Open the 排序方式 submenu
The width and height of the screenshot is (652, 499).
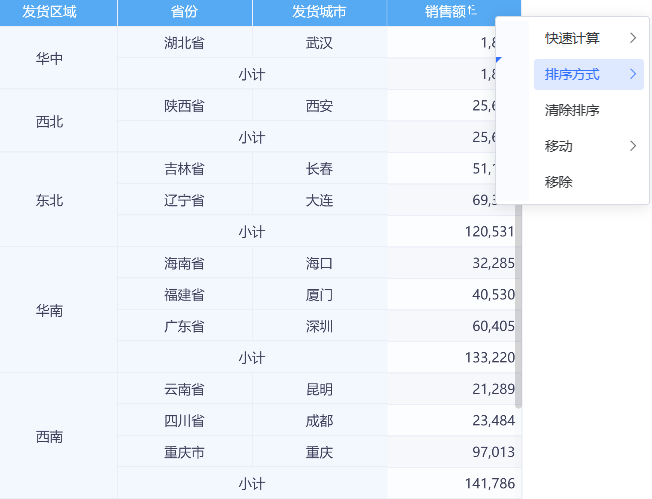coord(589,74)
